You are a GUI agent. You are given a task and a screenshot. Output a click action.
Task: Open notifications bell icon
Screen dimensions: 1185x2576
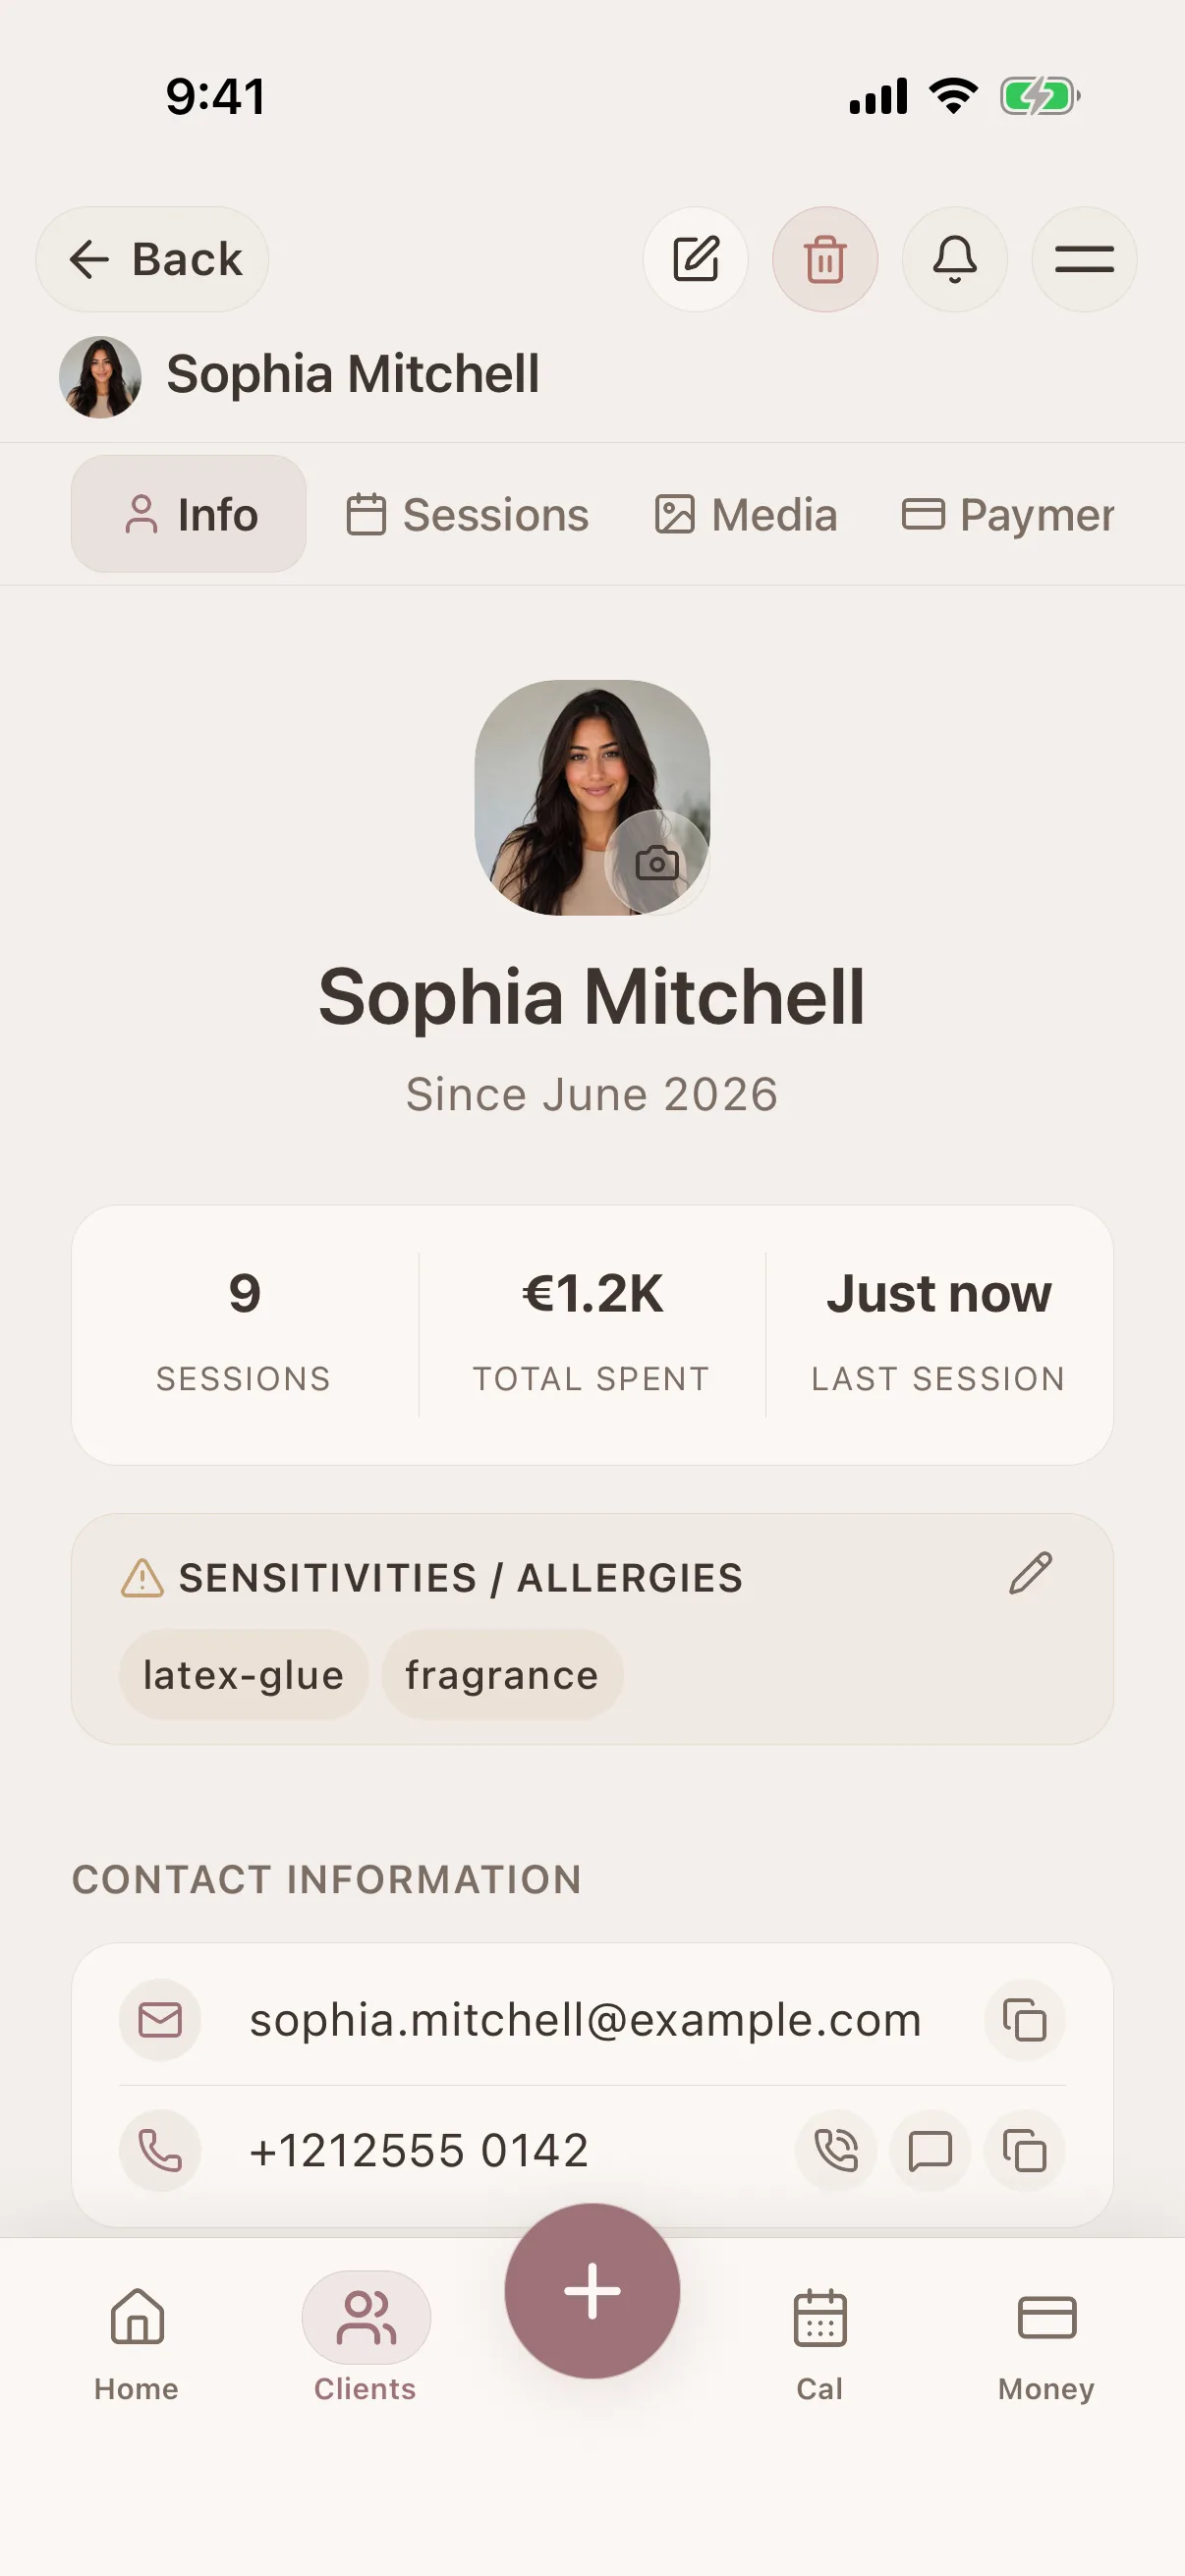point(954,259)
